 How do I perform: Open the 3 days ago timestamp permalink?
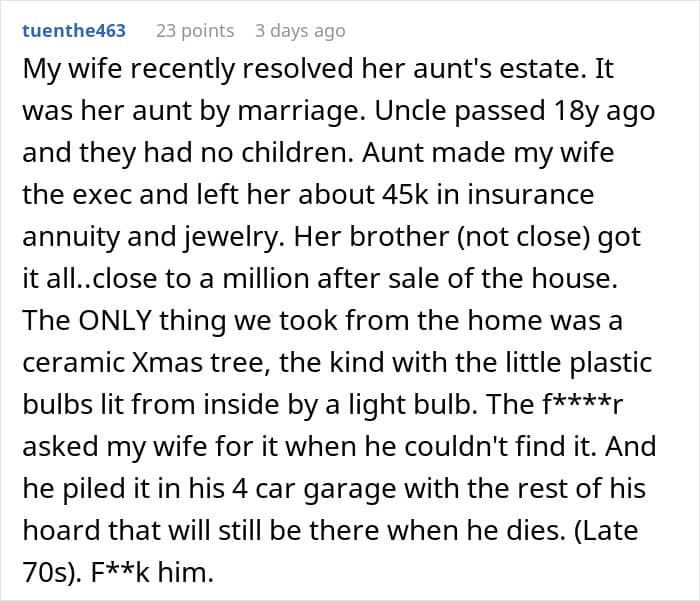tap(300, 31)
